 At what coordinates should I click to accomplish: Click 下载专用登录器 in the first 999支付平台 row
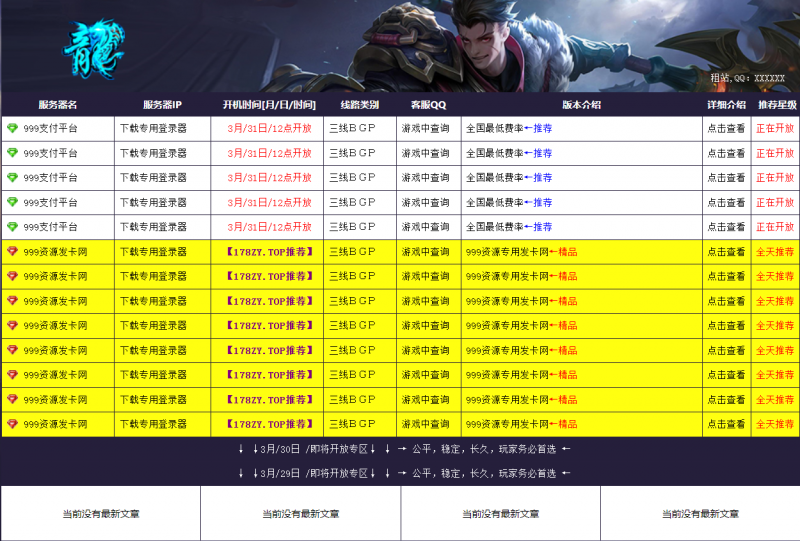154,128
